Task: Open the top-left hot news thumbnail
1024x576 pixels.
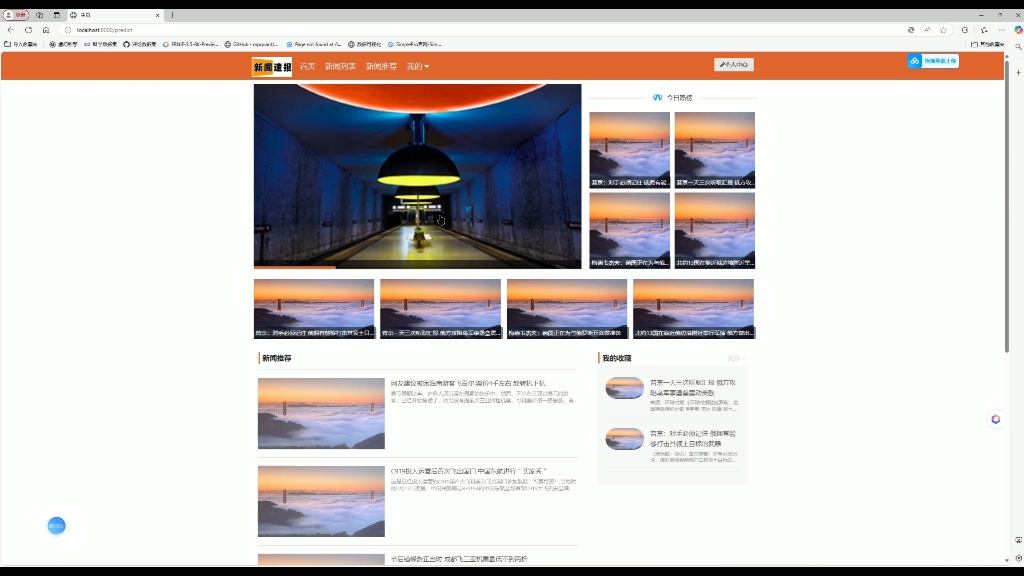Action: pos(630,150)
